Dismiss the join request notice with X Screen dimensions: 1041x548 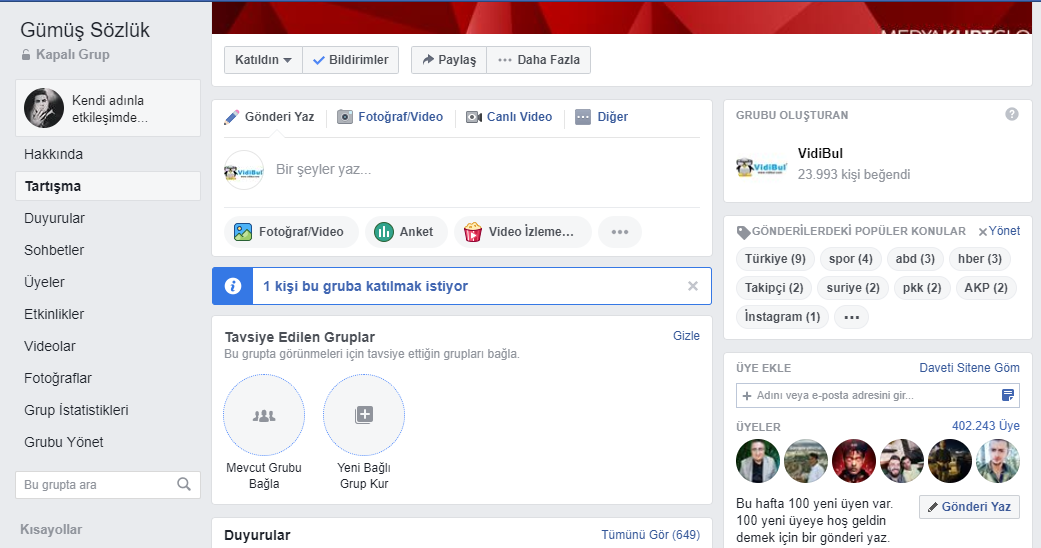692,286
